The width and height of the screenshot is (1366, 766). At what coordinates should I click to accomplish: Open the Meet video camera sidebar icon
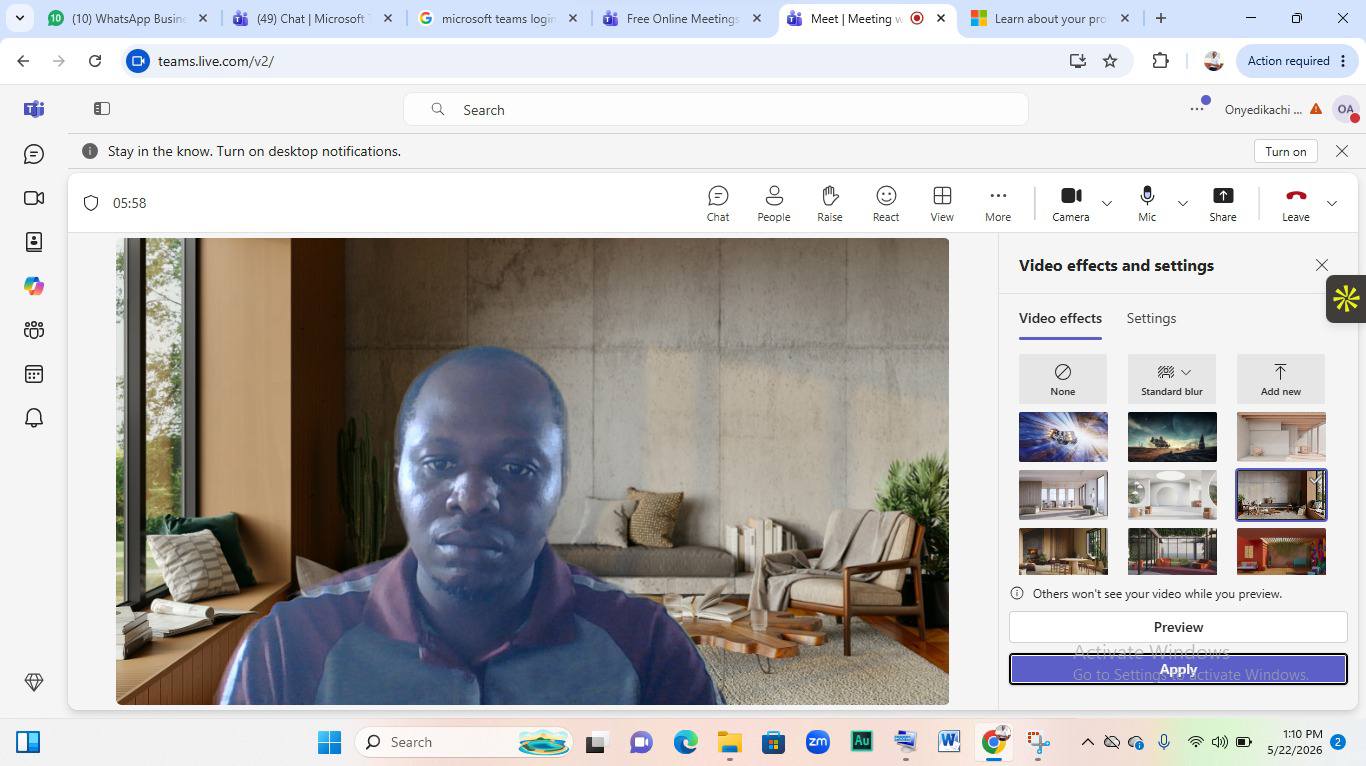(x=34, y=198)
